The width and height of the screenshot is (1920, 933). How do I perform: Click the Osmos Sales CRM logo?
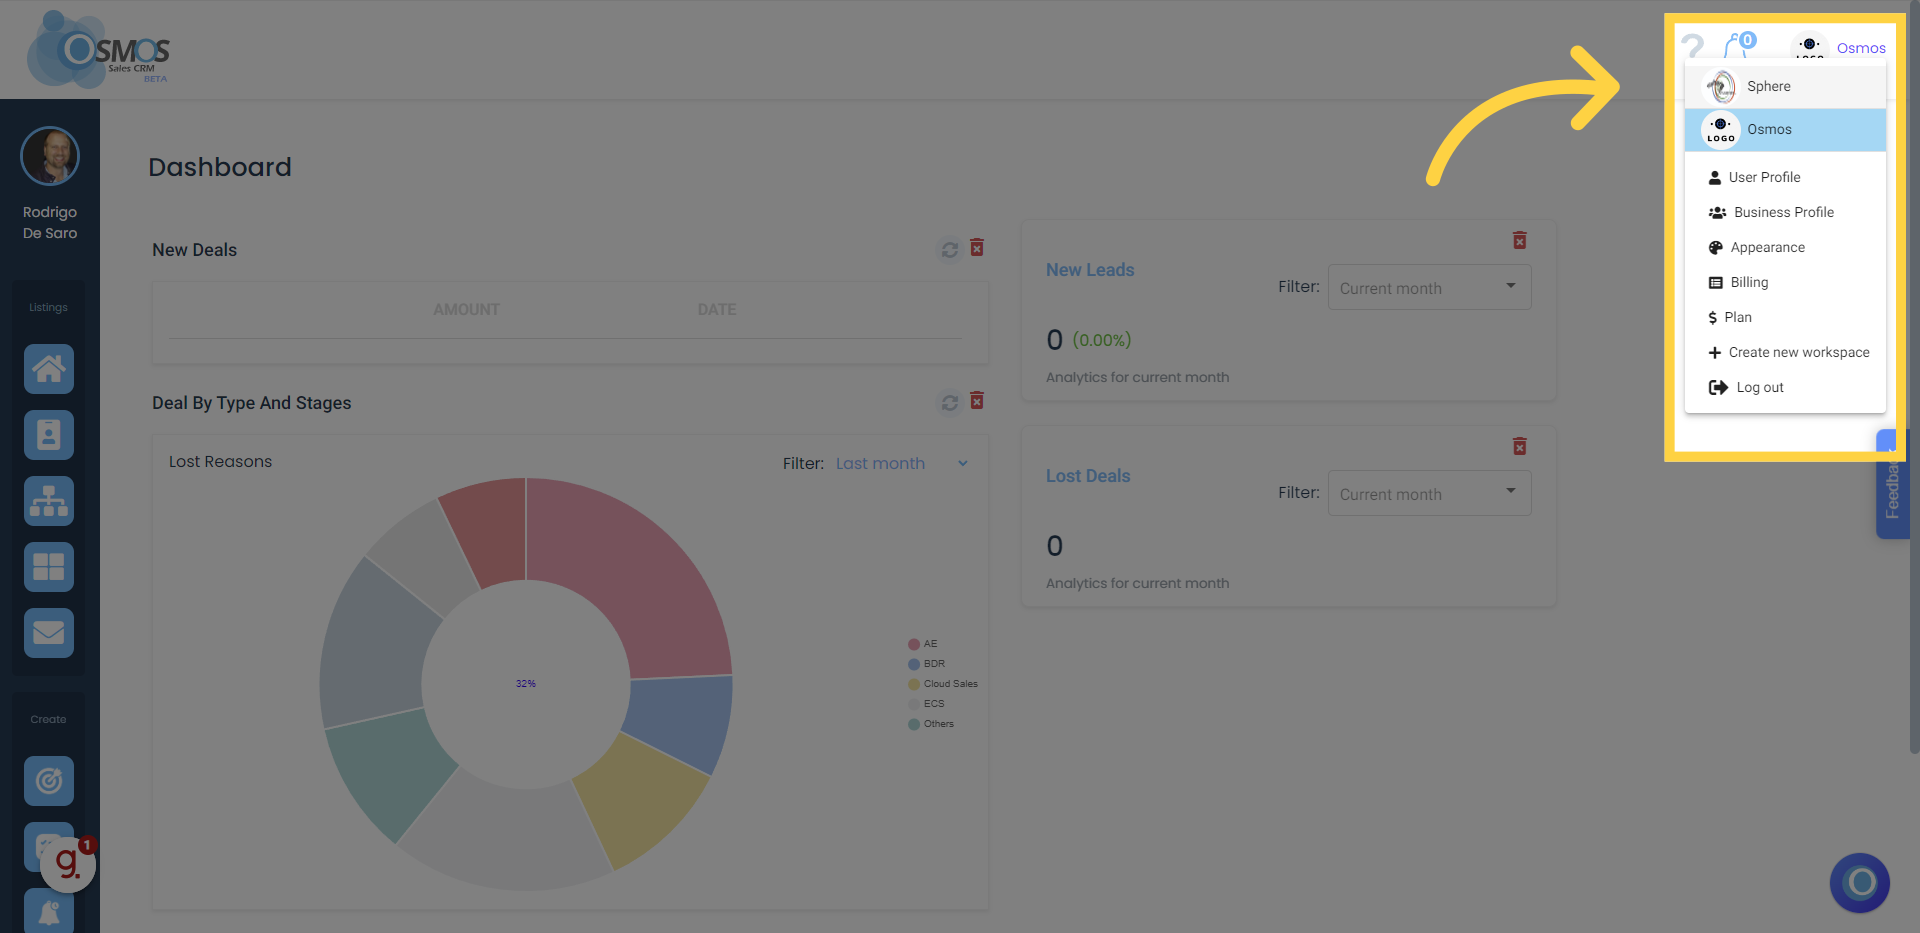click(x=98, y=49)
